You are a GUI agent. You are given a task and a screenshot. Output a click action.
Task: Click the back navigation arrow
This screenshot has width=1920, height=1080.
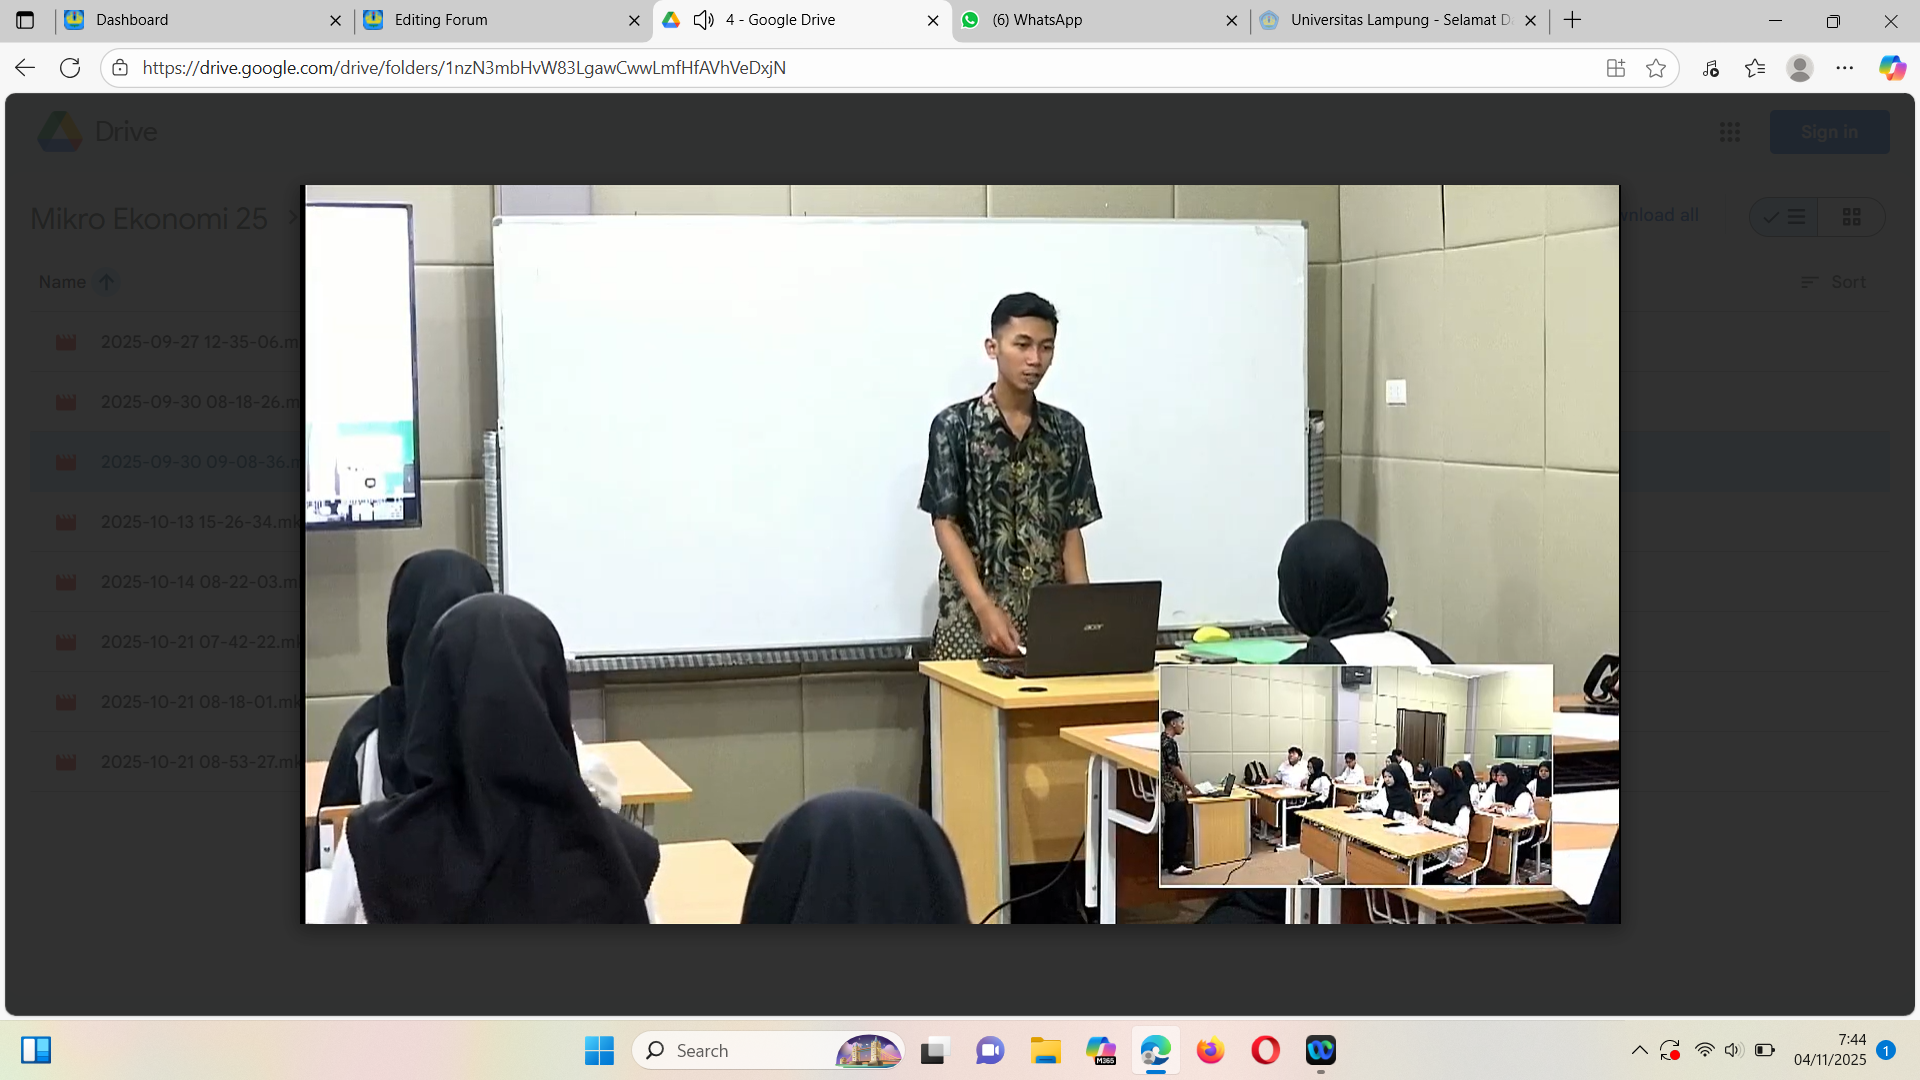[25, 68]
